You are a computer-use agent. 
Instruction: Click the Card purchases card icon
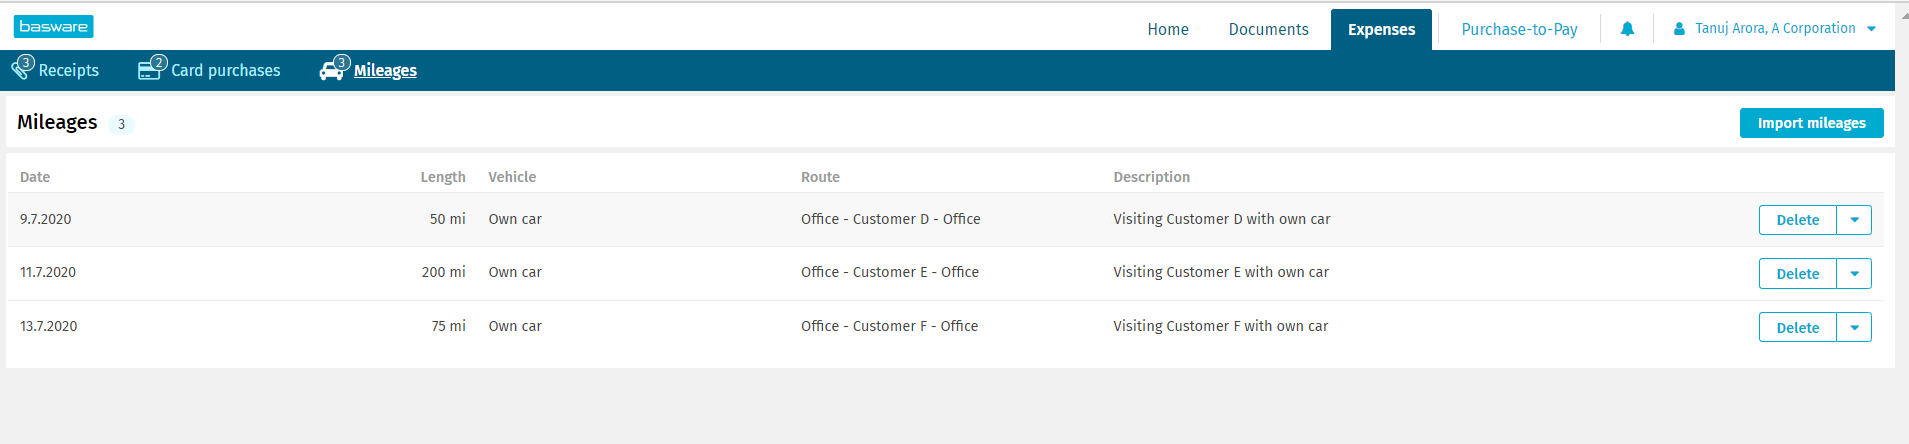coord(150,70)
